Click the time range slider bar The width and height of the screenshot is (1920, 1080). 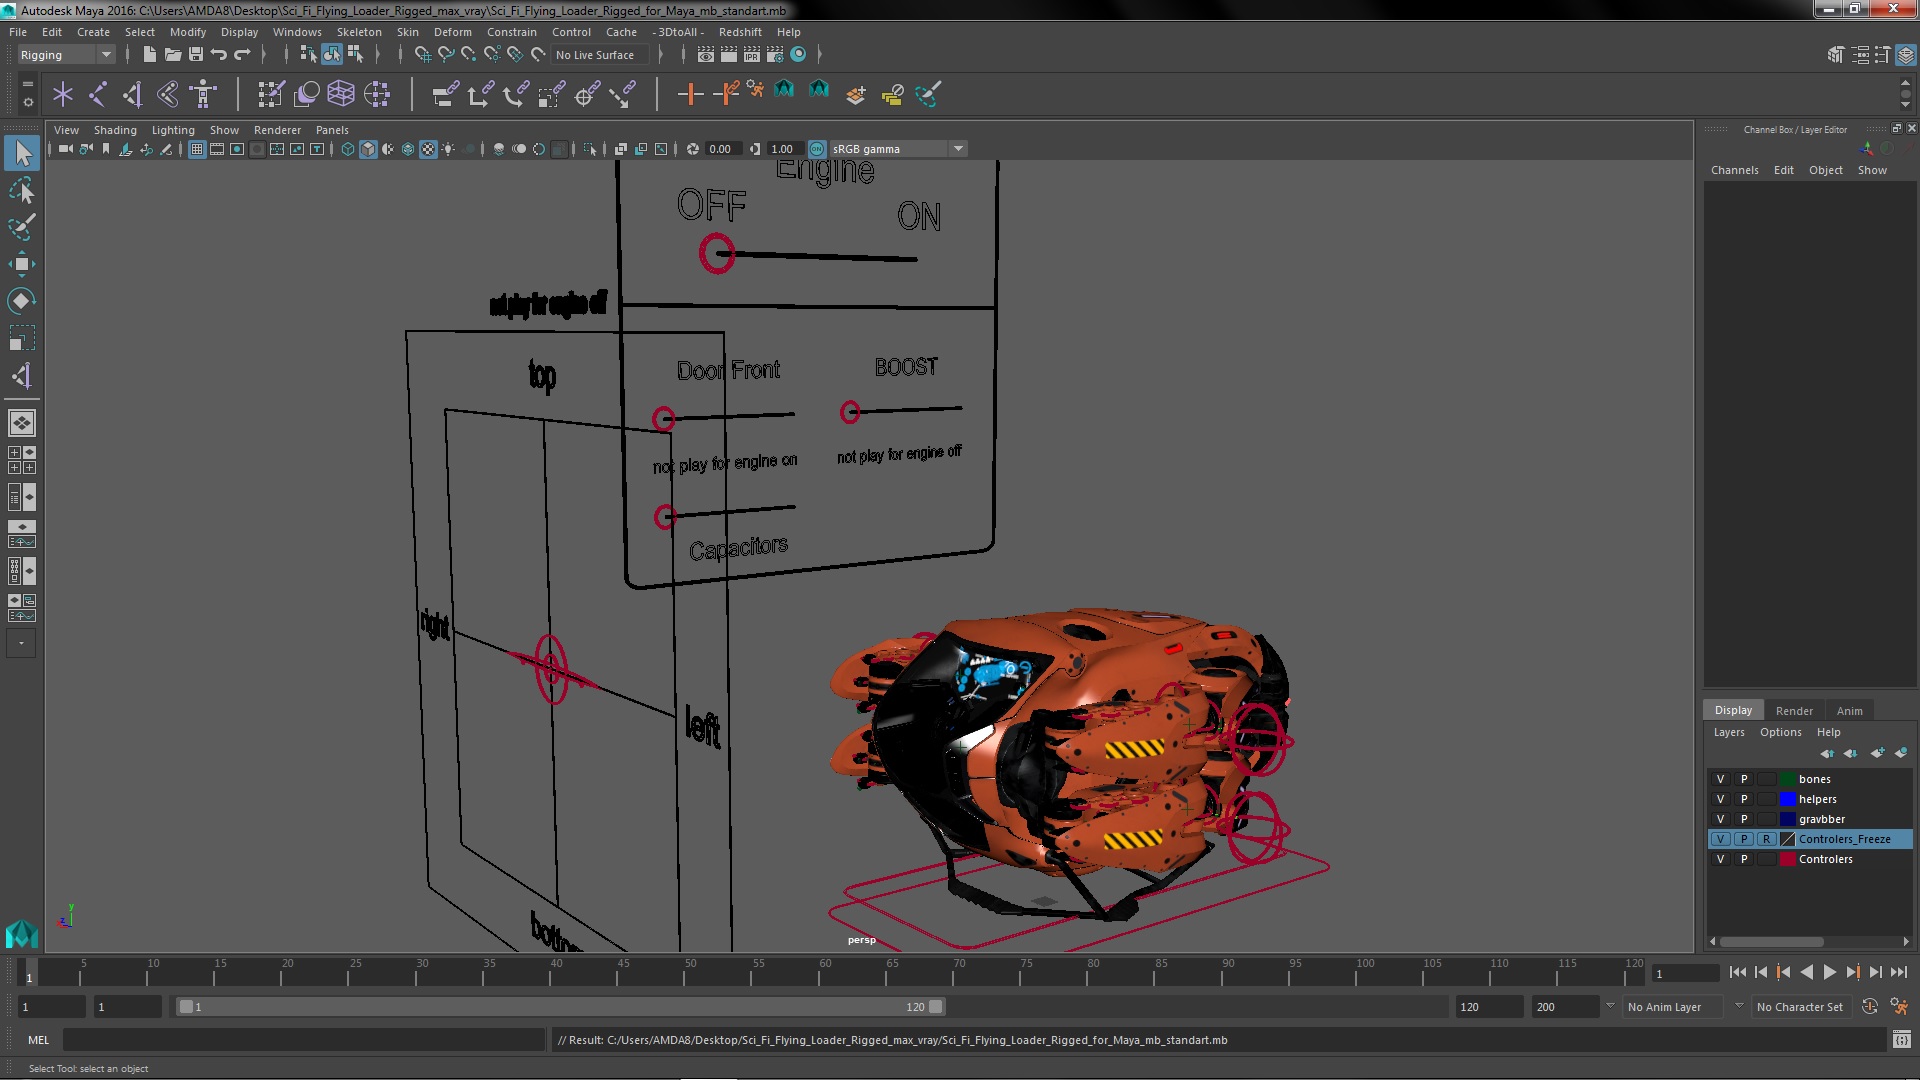(560, 1007)
